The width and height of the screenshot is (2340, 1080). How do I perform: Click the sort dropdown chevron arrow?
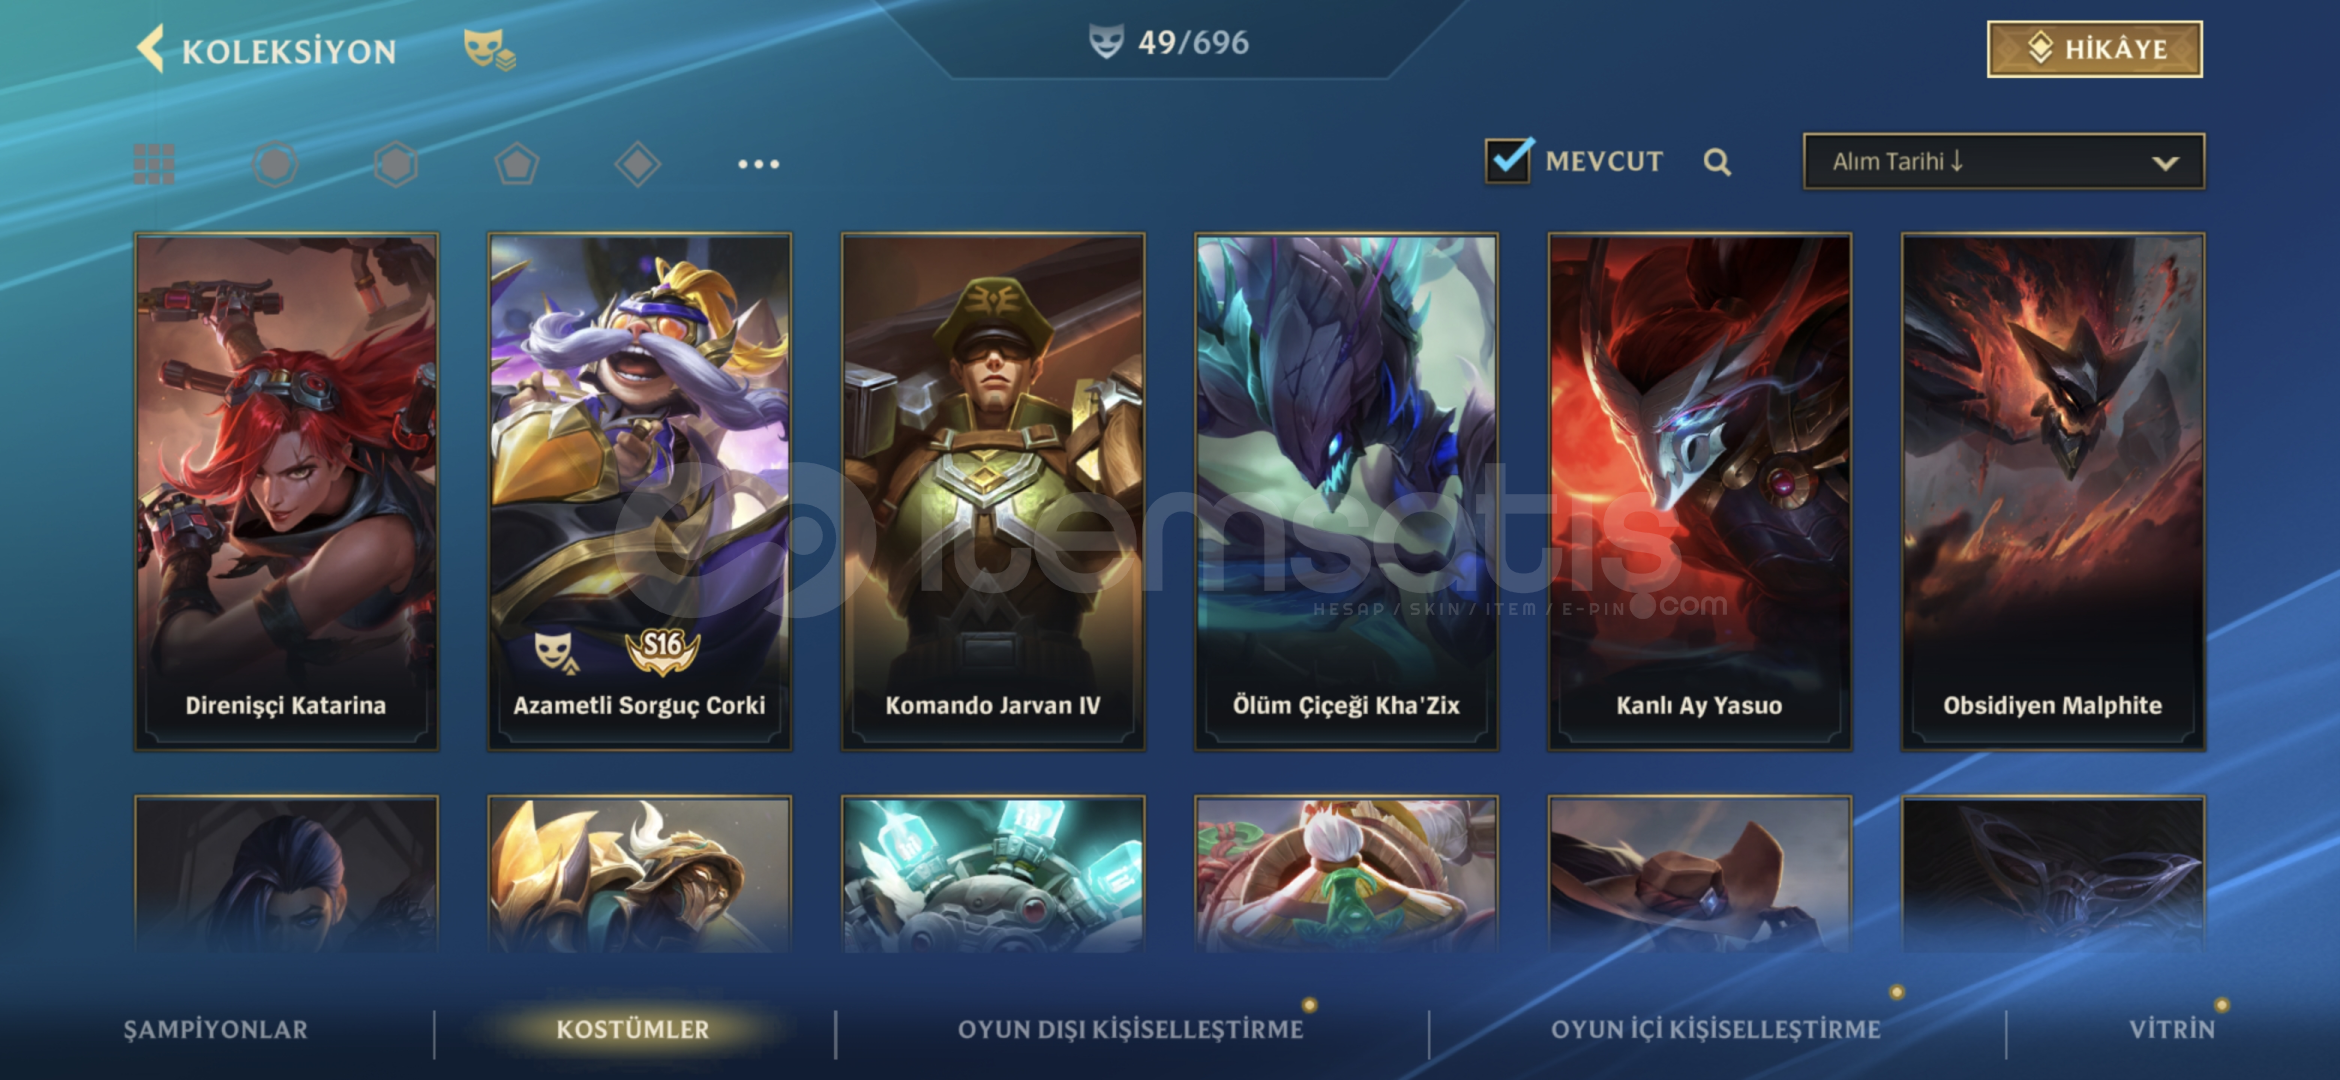2165,163
